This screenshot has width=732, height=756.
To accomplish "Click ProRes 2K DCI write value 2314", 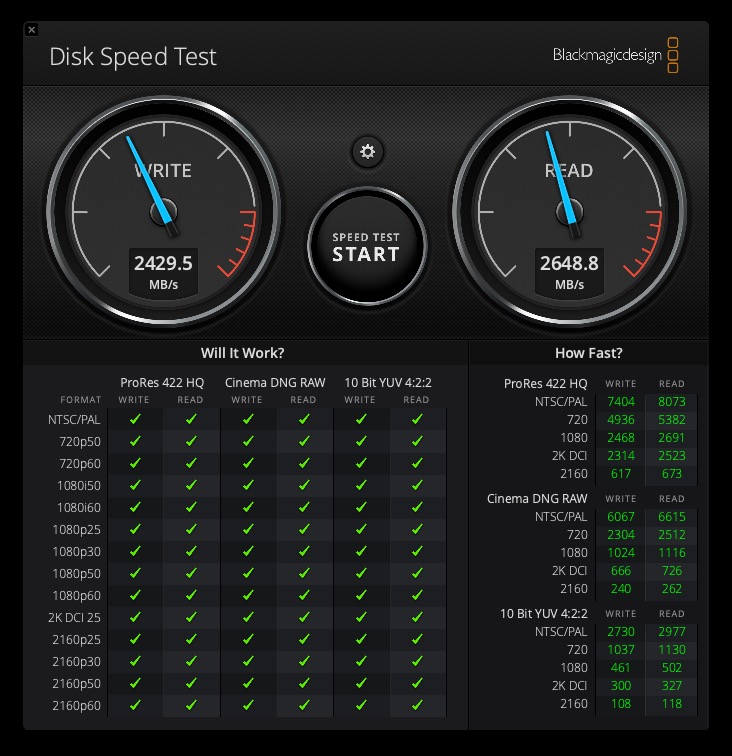I will 621,456.
